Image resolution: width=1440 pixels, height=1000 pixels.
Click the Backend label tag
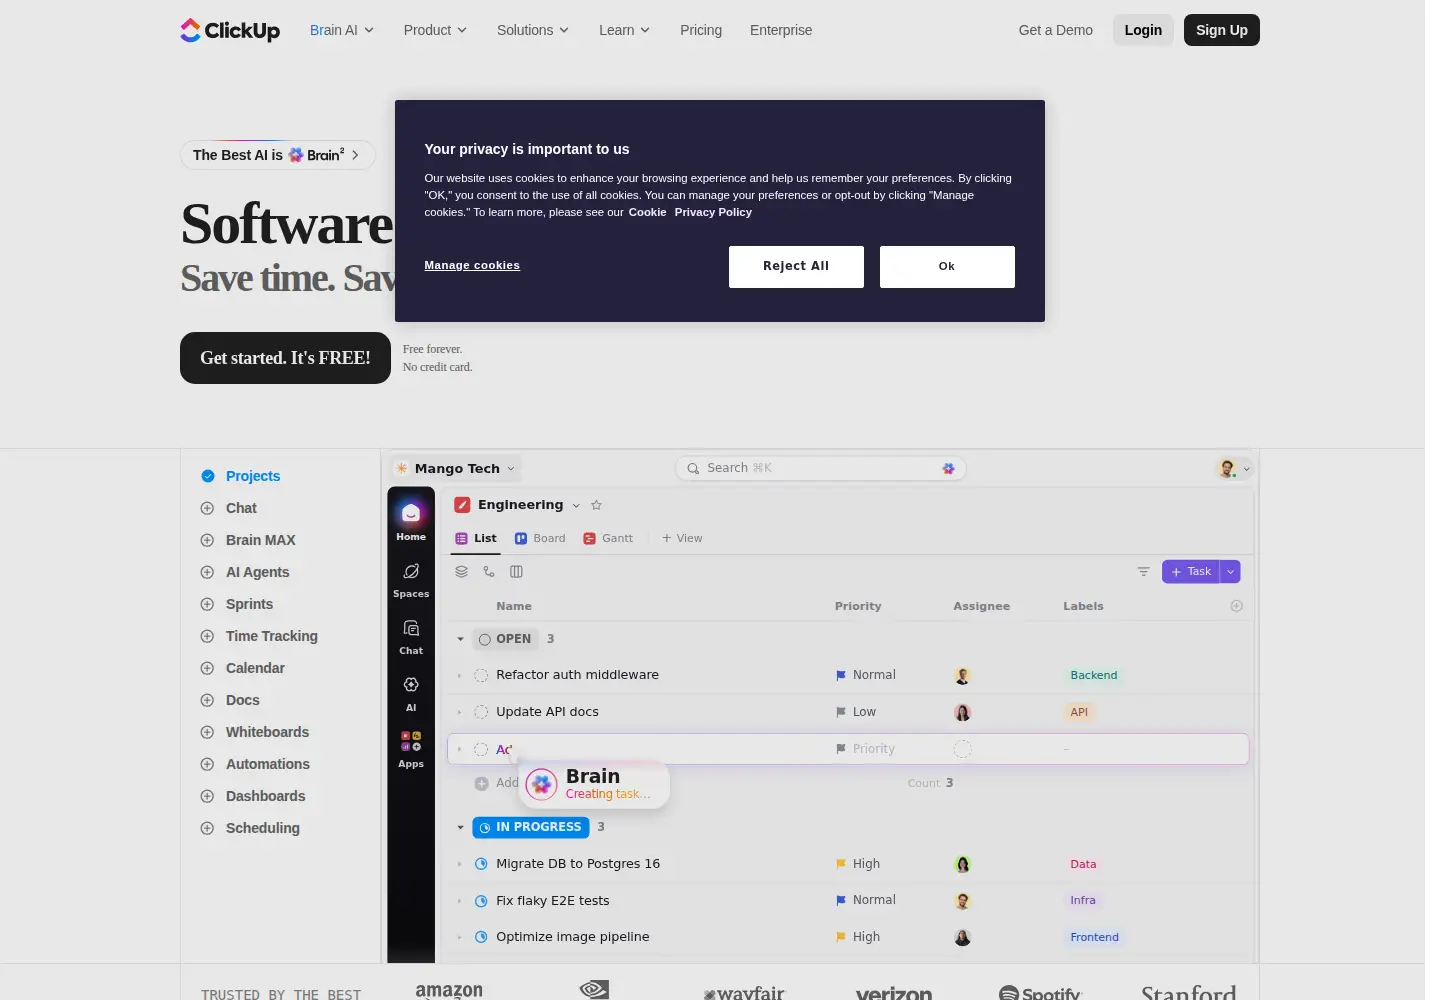[x=1094, y=676]
